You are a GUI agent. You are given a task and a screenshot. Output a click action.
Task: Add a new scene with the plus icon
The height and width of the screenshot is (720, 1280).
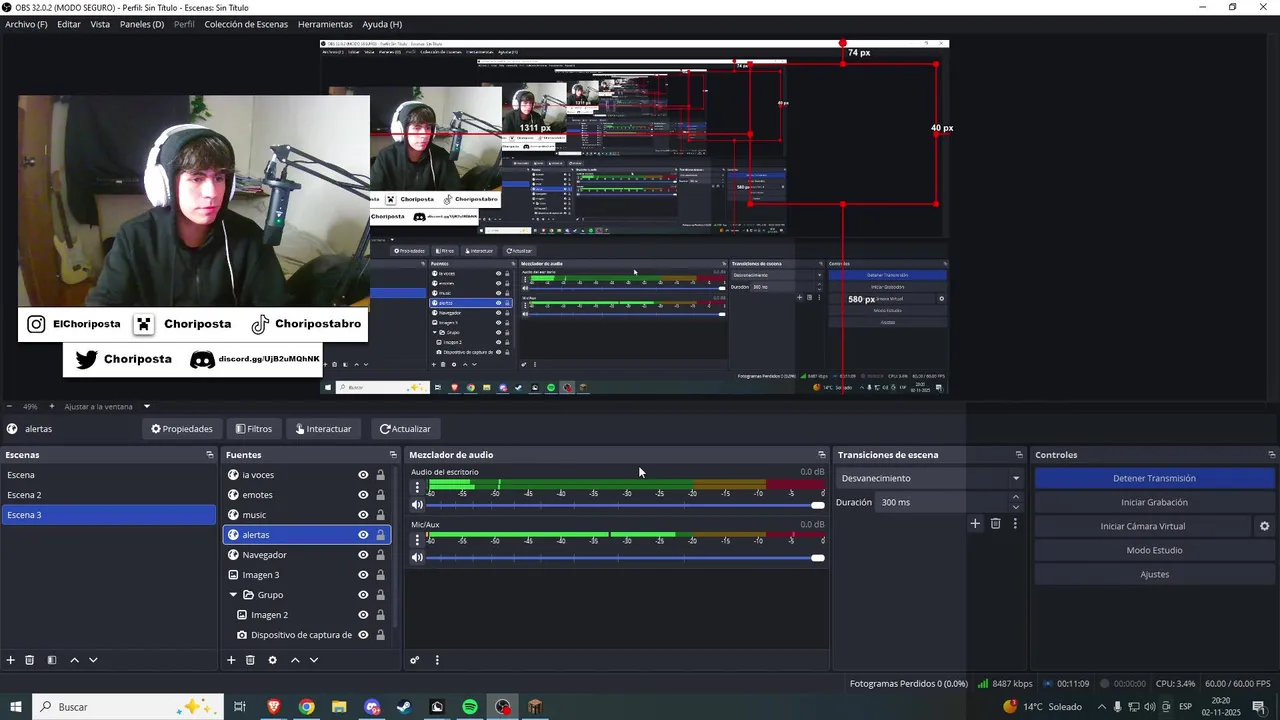click(x=11, y=660)
